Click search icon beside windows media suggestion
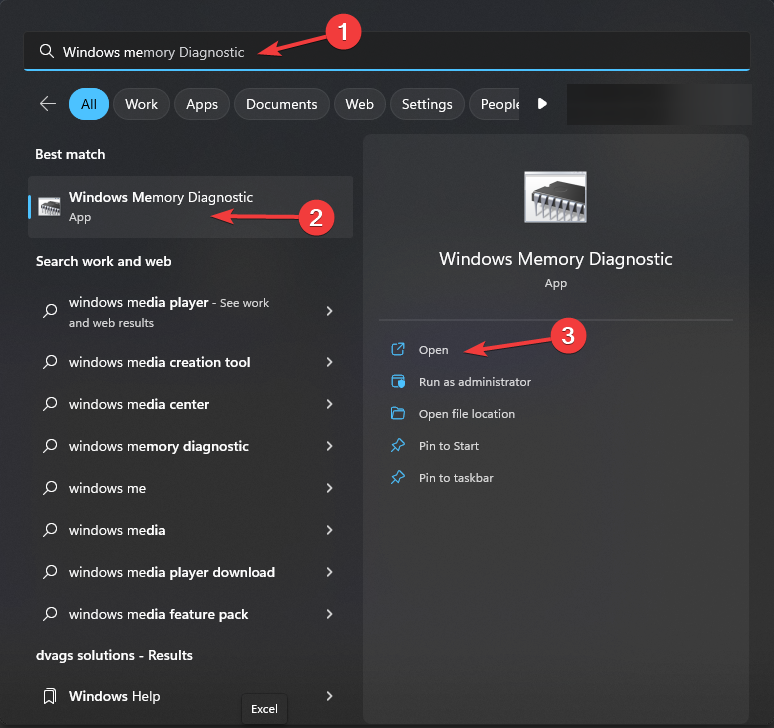The height and width of the screenshot is (728, 774). pyautogui.click(x=50, y=530)
